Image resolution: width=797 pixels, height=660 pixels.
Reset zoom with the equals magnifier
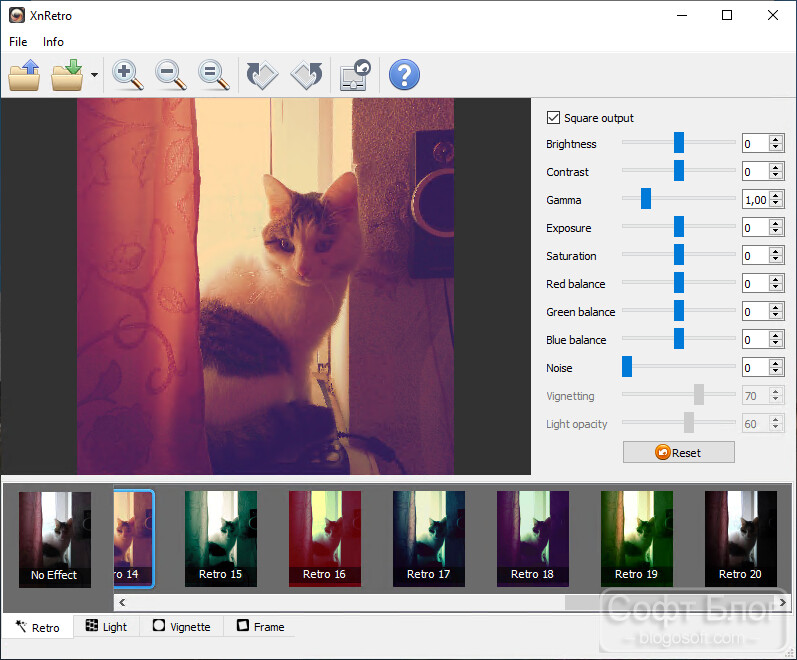213,75
